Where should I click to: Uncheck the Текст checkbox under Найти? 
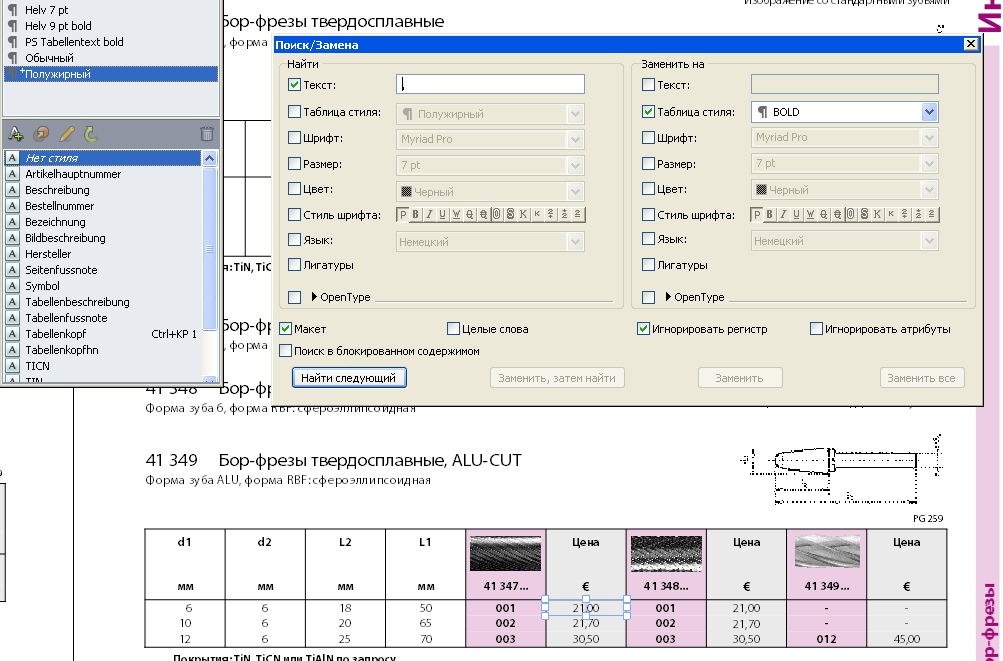tap(294, 84)
